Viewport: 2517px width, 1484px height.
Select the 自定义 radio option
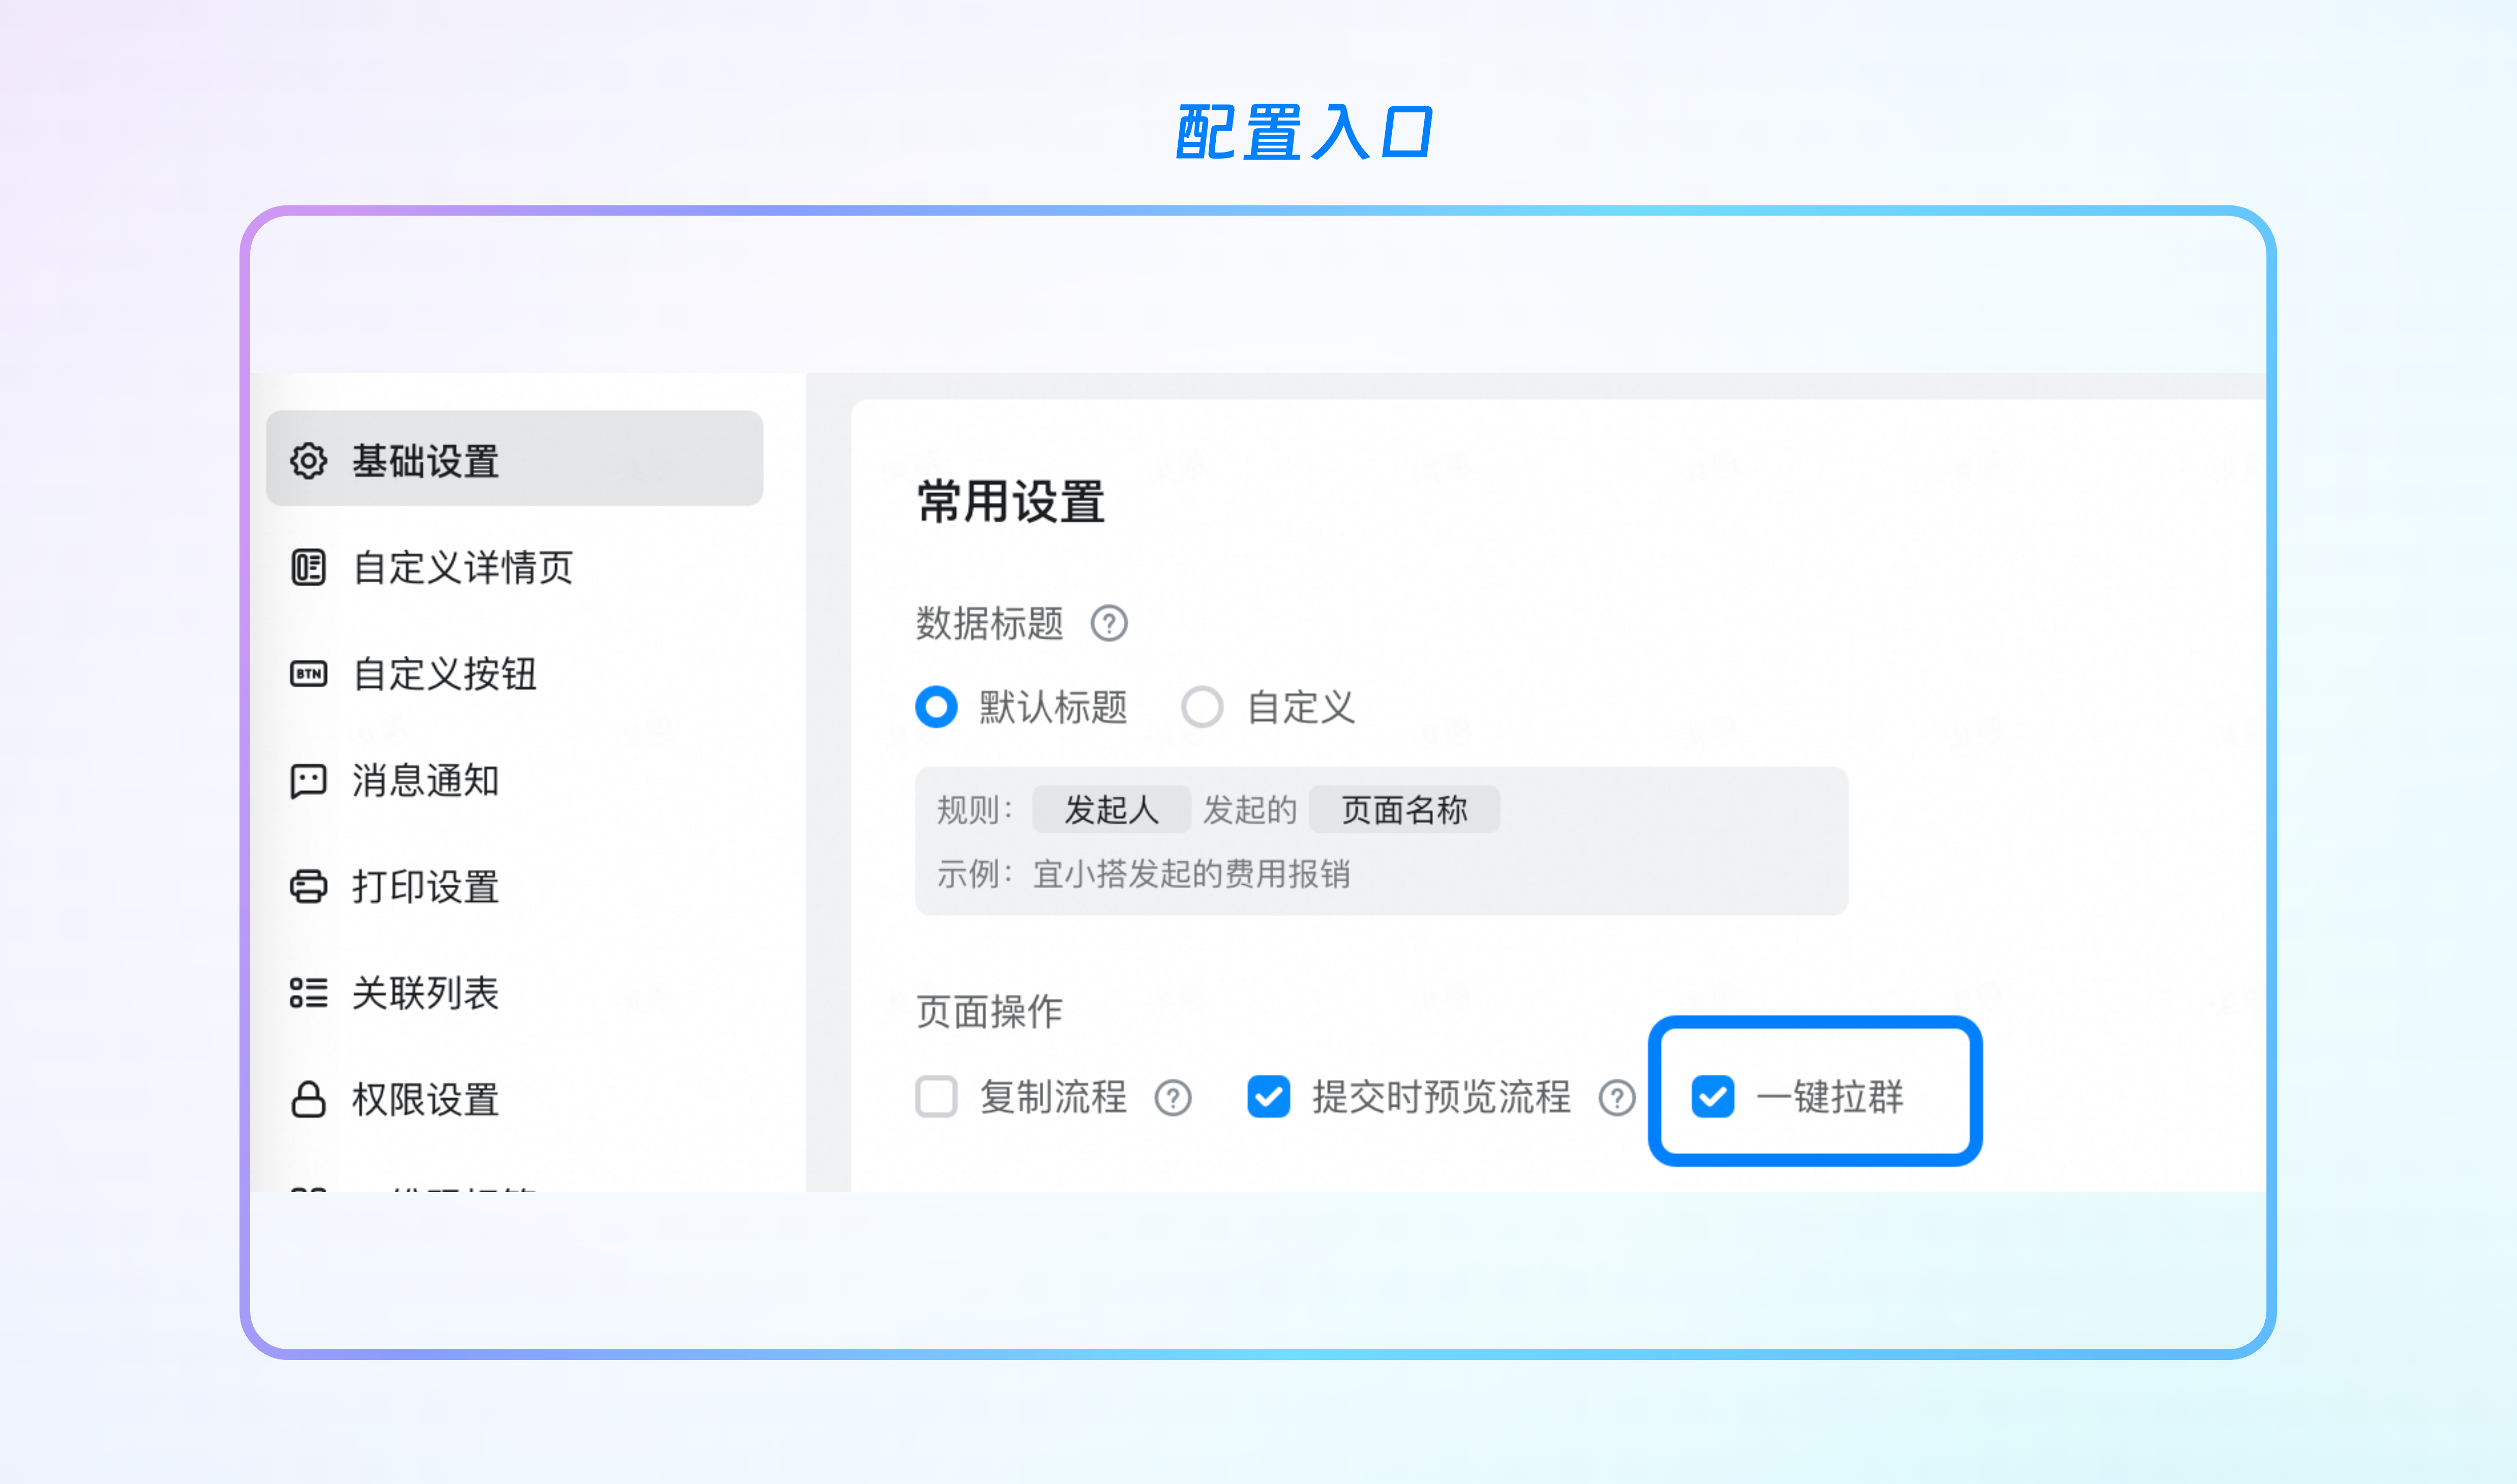[x=1202, y=707]
